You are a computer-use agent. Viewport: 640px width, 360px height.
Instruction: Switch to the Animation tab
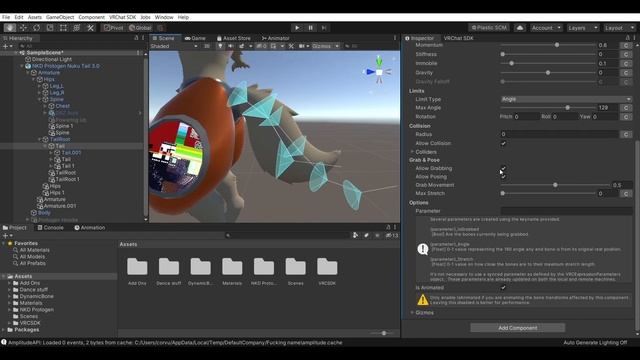(89, 227)
